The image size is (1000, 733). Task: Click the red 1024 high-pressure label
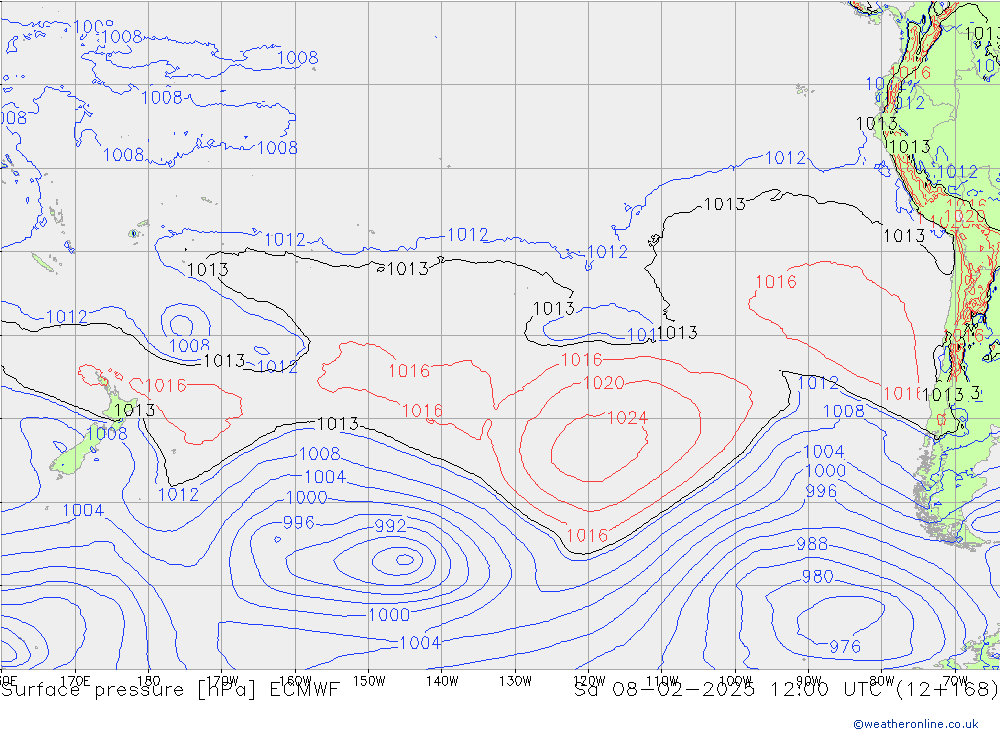click(x=627, y=418)
